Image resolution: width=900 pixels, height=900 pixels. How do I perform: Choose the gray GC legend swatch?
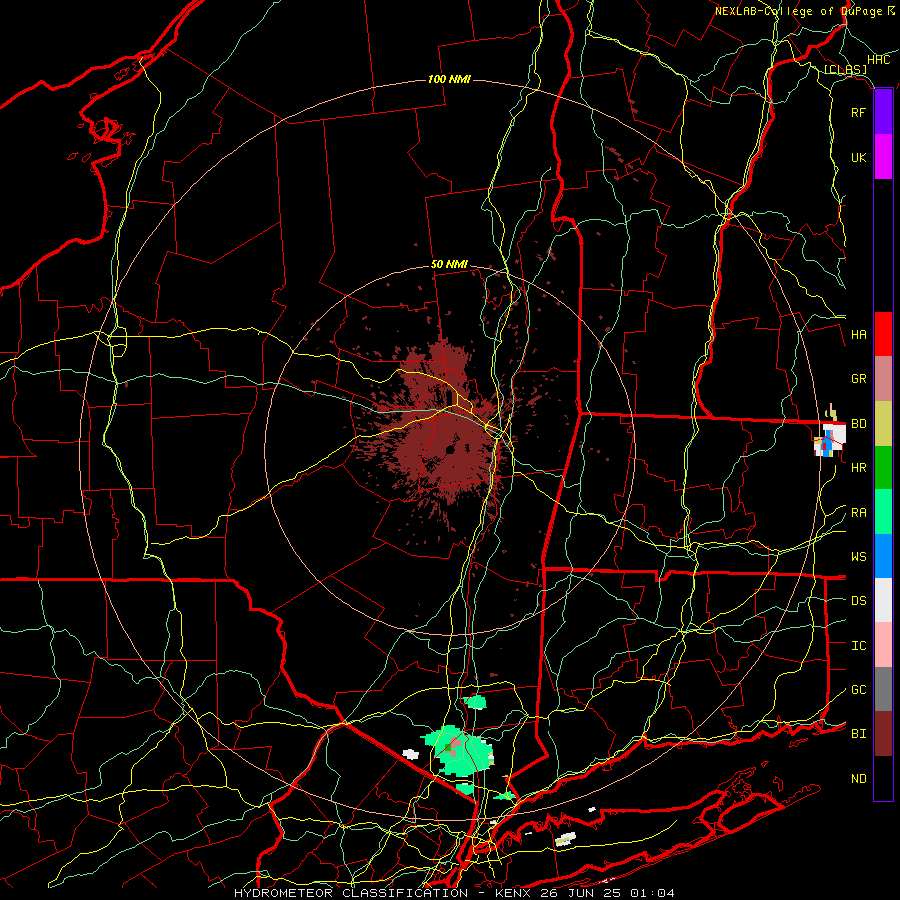click(x=883, y=689)
